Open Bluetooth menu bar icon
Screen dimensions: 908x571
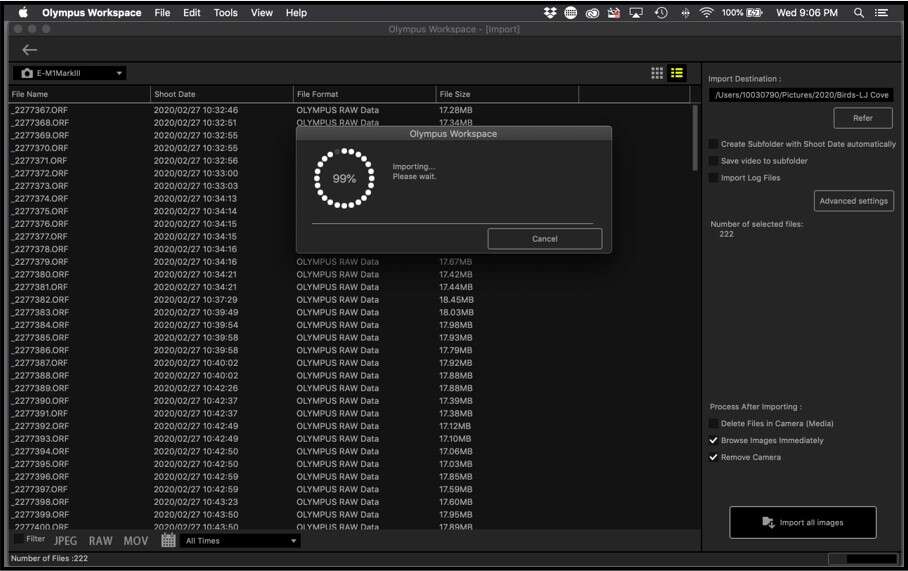(x=685, y=13)
